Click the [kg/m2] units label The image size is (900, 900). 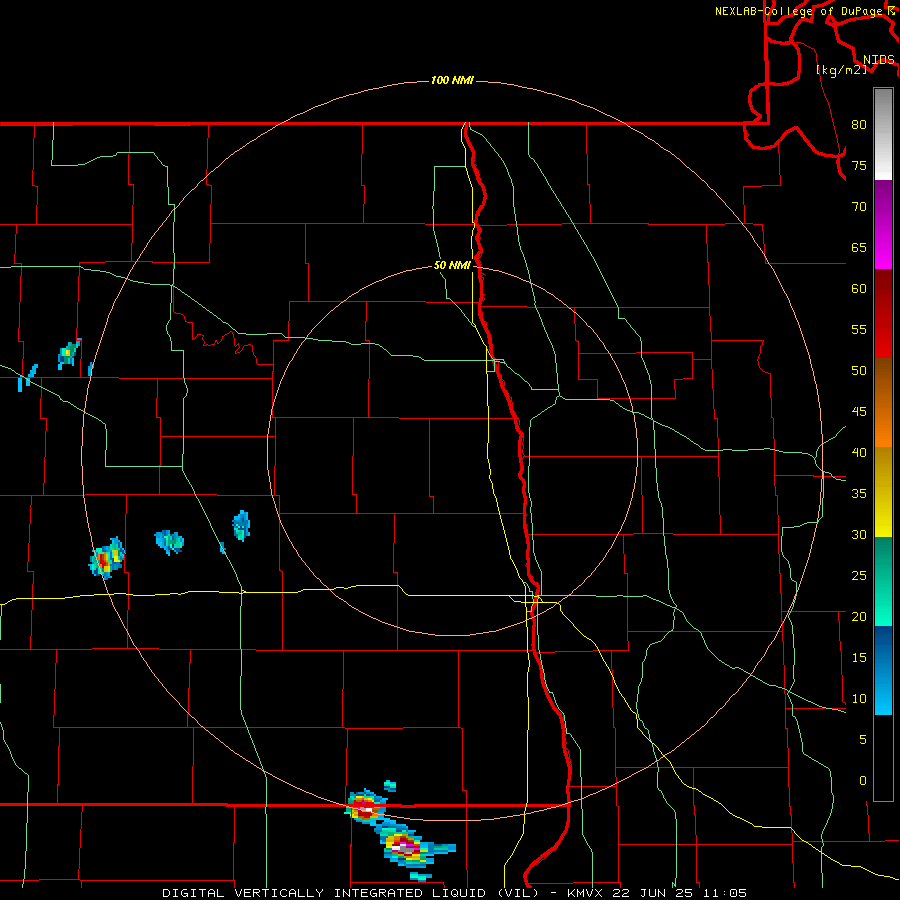(x=841, y=69)
